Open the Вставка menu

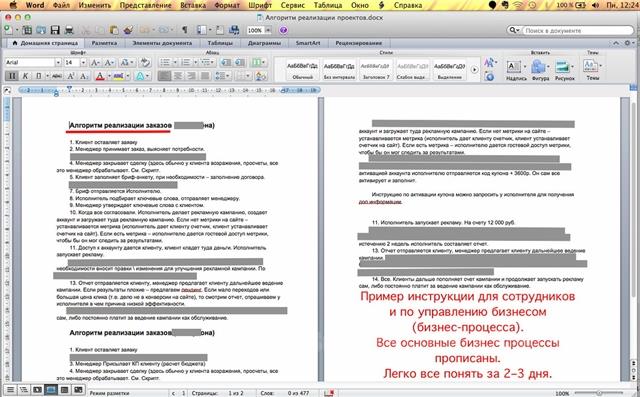pyautogui.click(x=193, y=5)
